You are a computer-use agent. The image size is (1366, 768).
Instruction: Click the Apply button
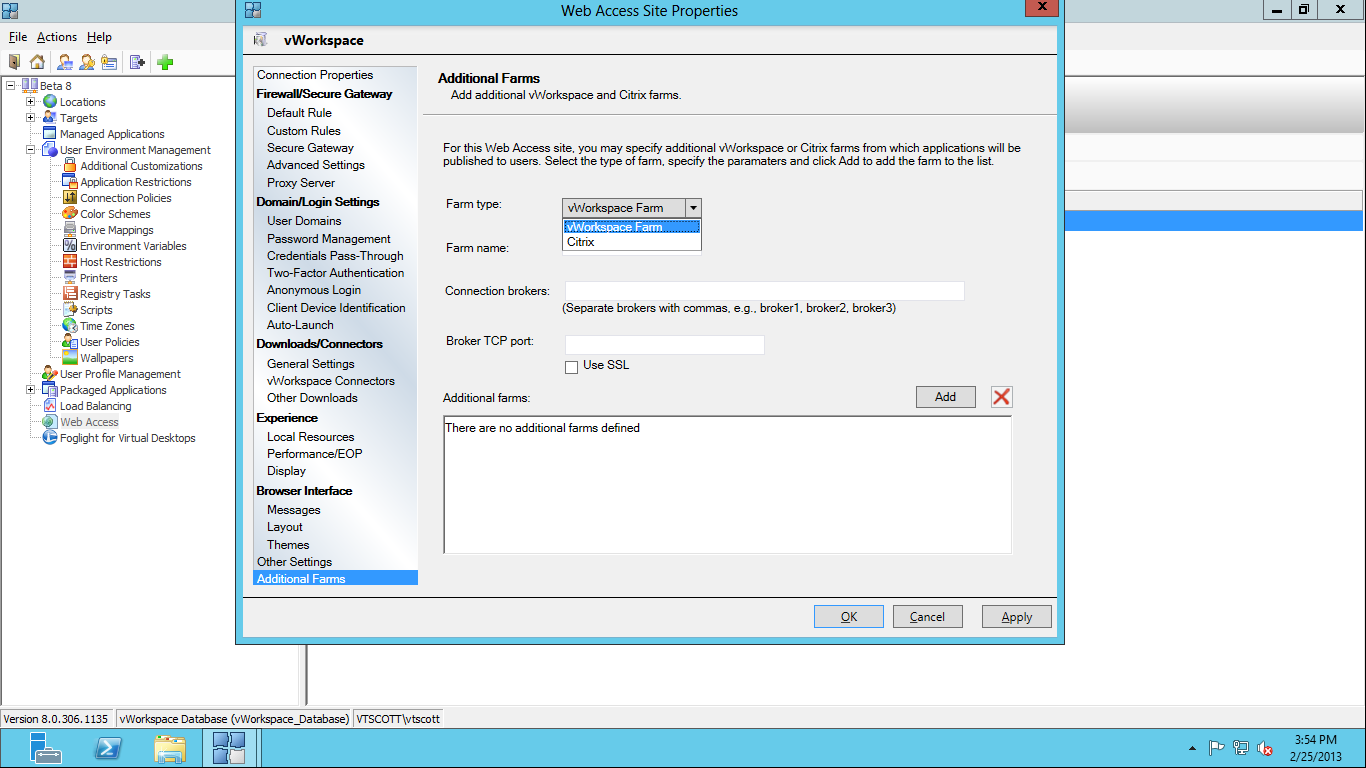click(1017, 617)
